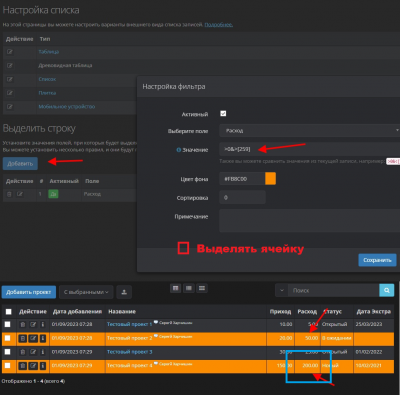Screen dimensions: 400x395
Task: Click the orange background color swatch
Action: [x=270, y=179]
